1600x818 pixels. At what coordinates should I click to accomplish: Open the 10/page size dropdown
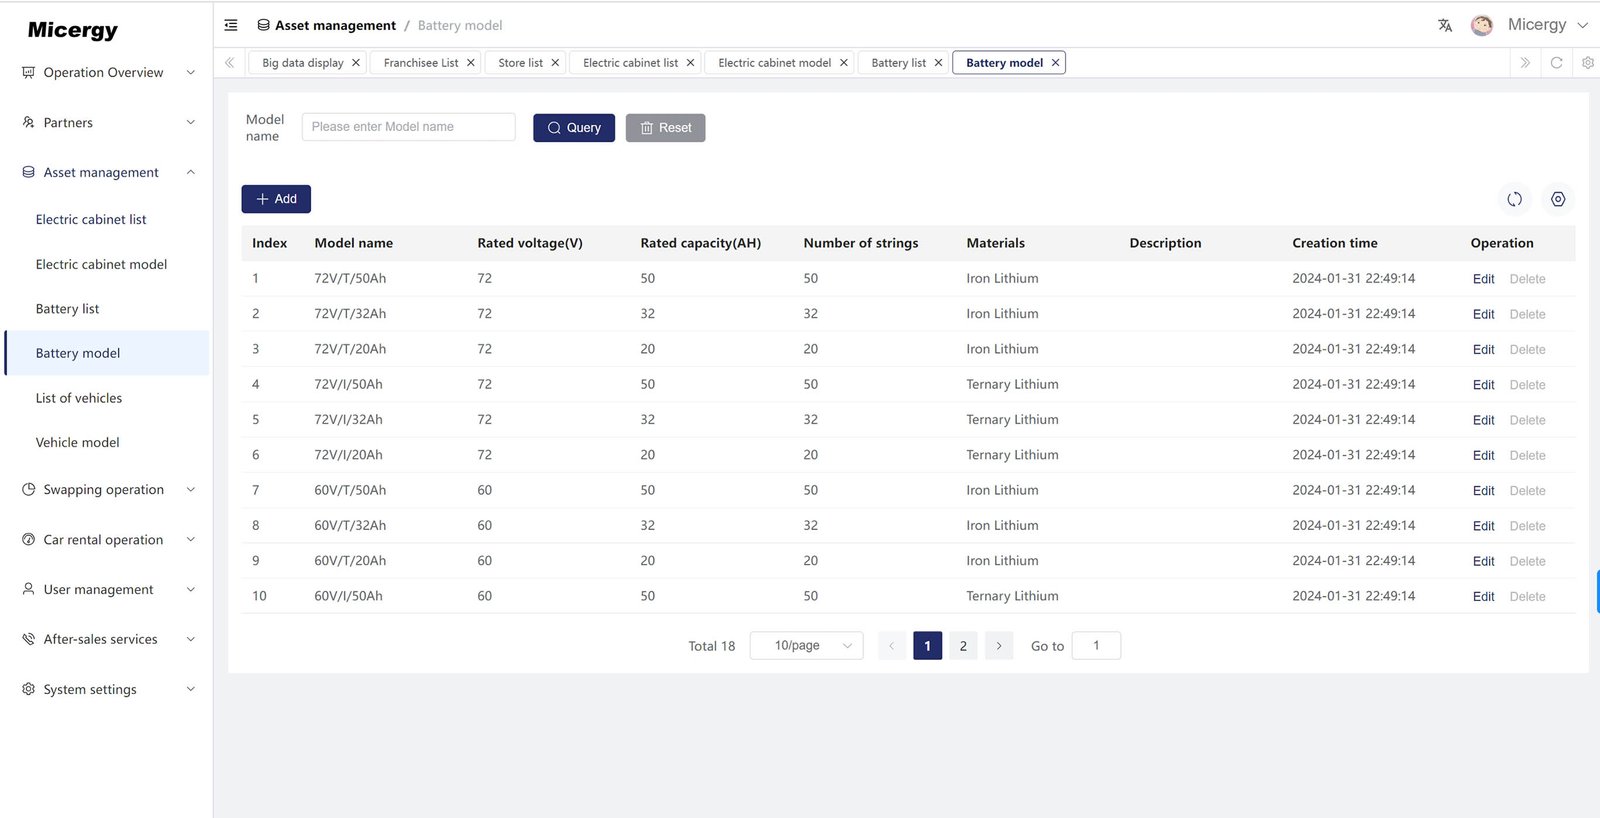(x=806, y=646)
